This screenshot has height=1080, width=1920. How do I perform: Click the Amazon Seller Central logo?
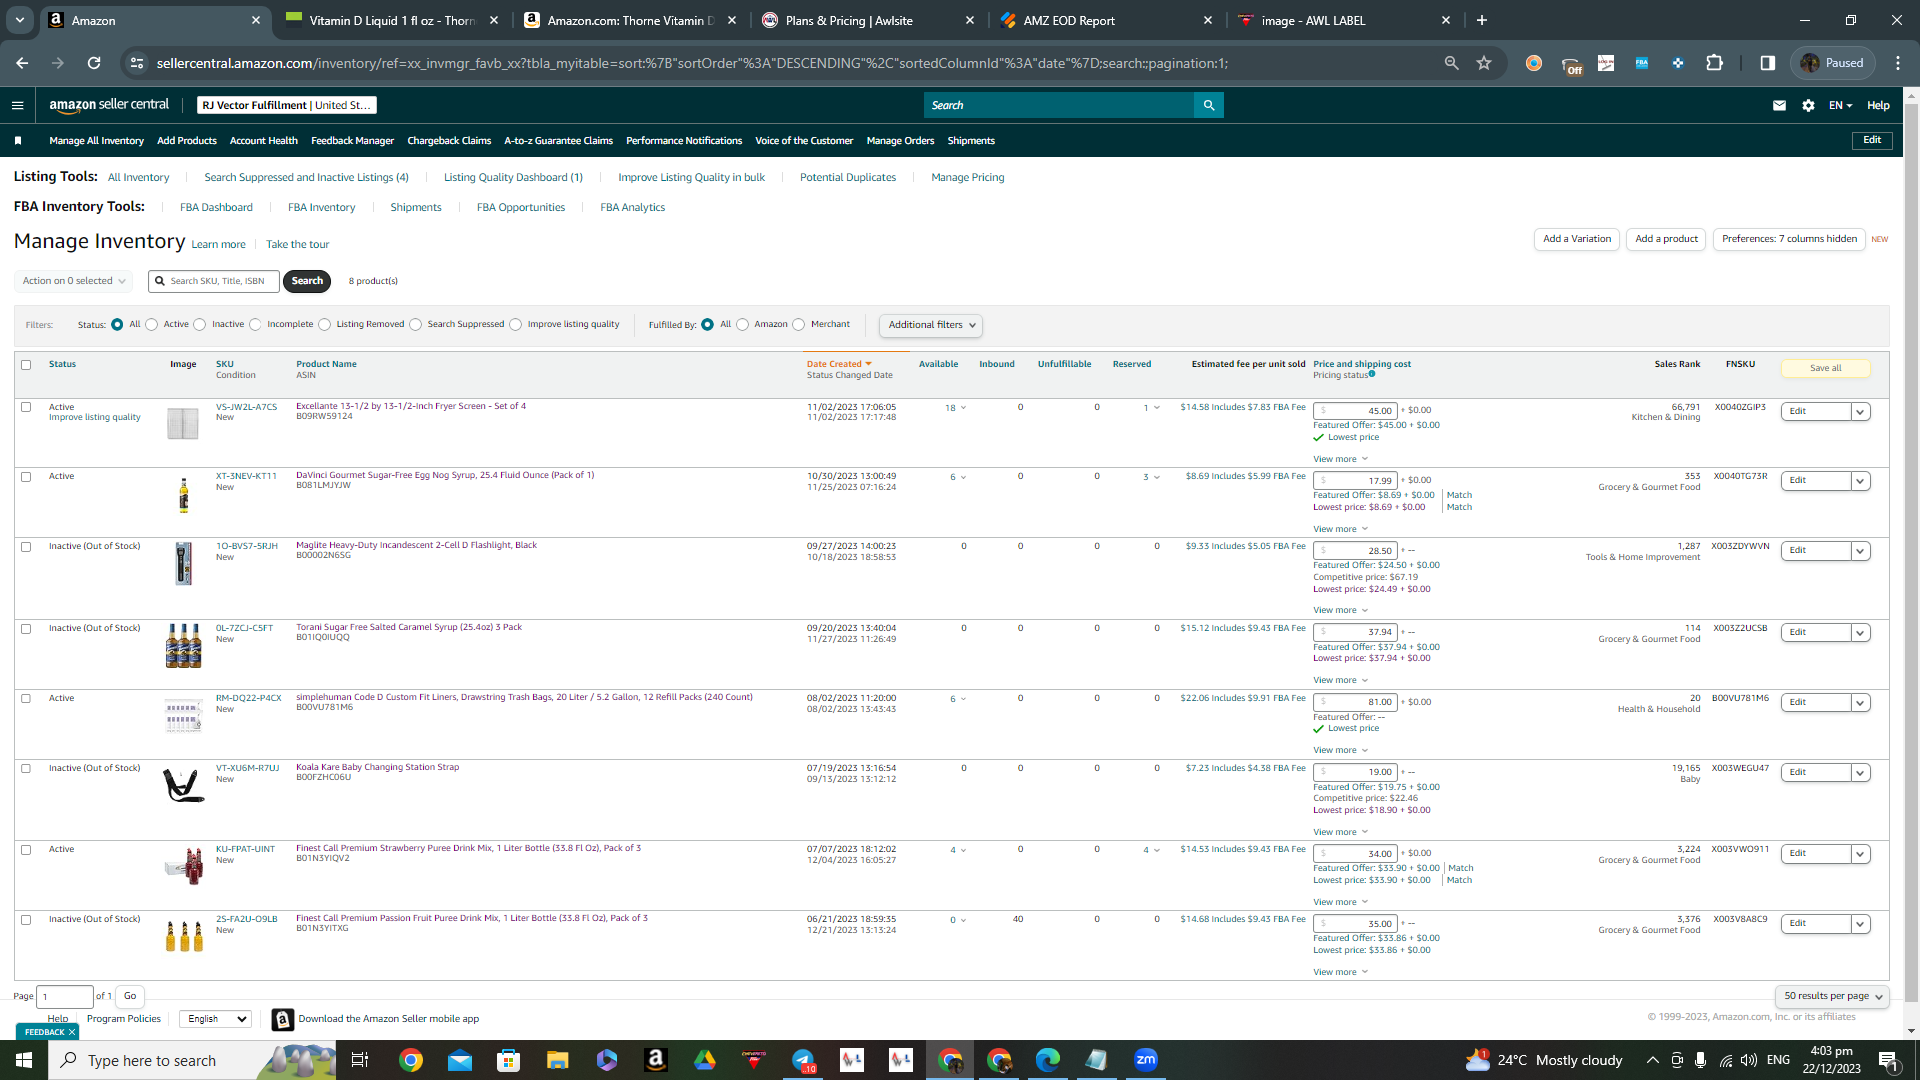click(x=109, y=105)
